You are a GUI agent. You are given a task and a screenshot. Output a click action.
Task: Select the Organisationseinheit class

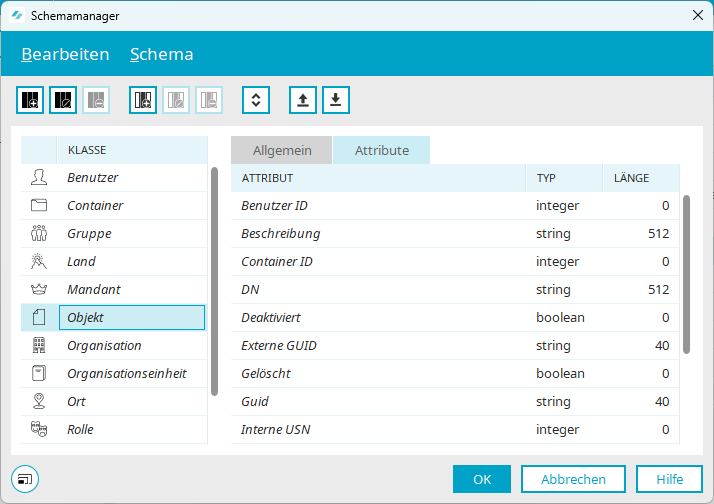[126, 374]
